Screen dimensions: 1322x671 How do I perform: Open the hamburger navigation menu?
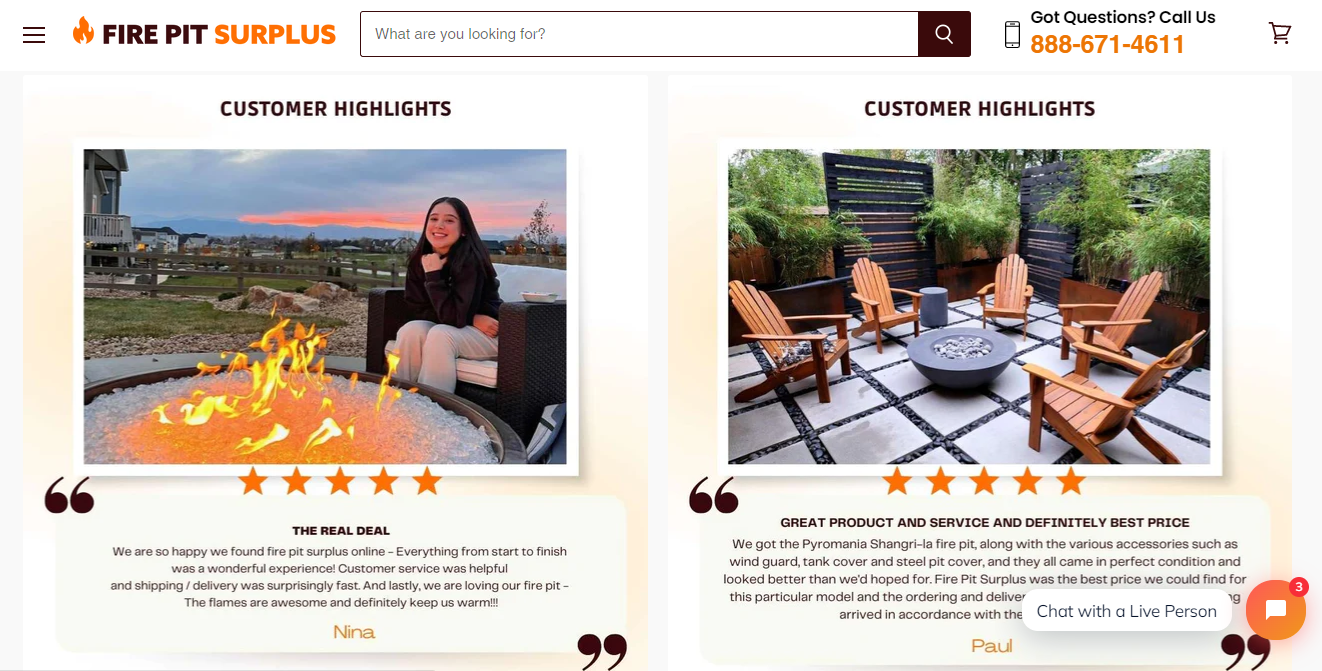pos(34,35)
